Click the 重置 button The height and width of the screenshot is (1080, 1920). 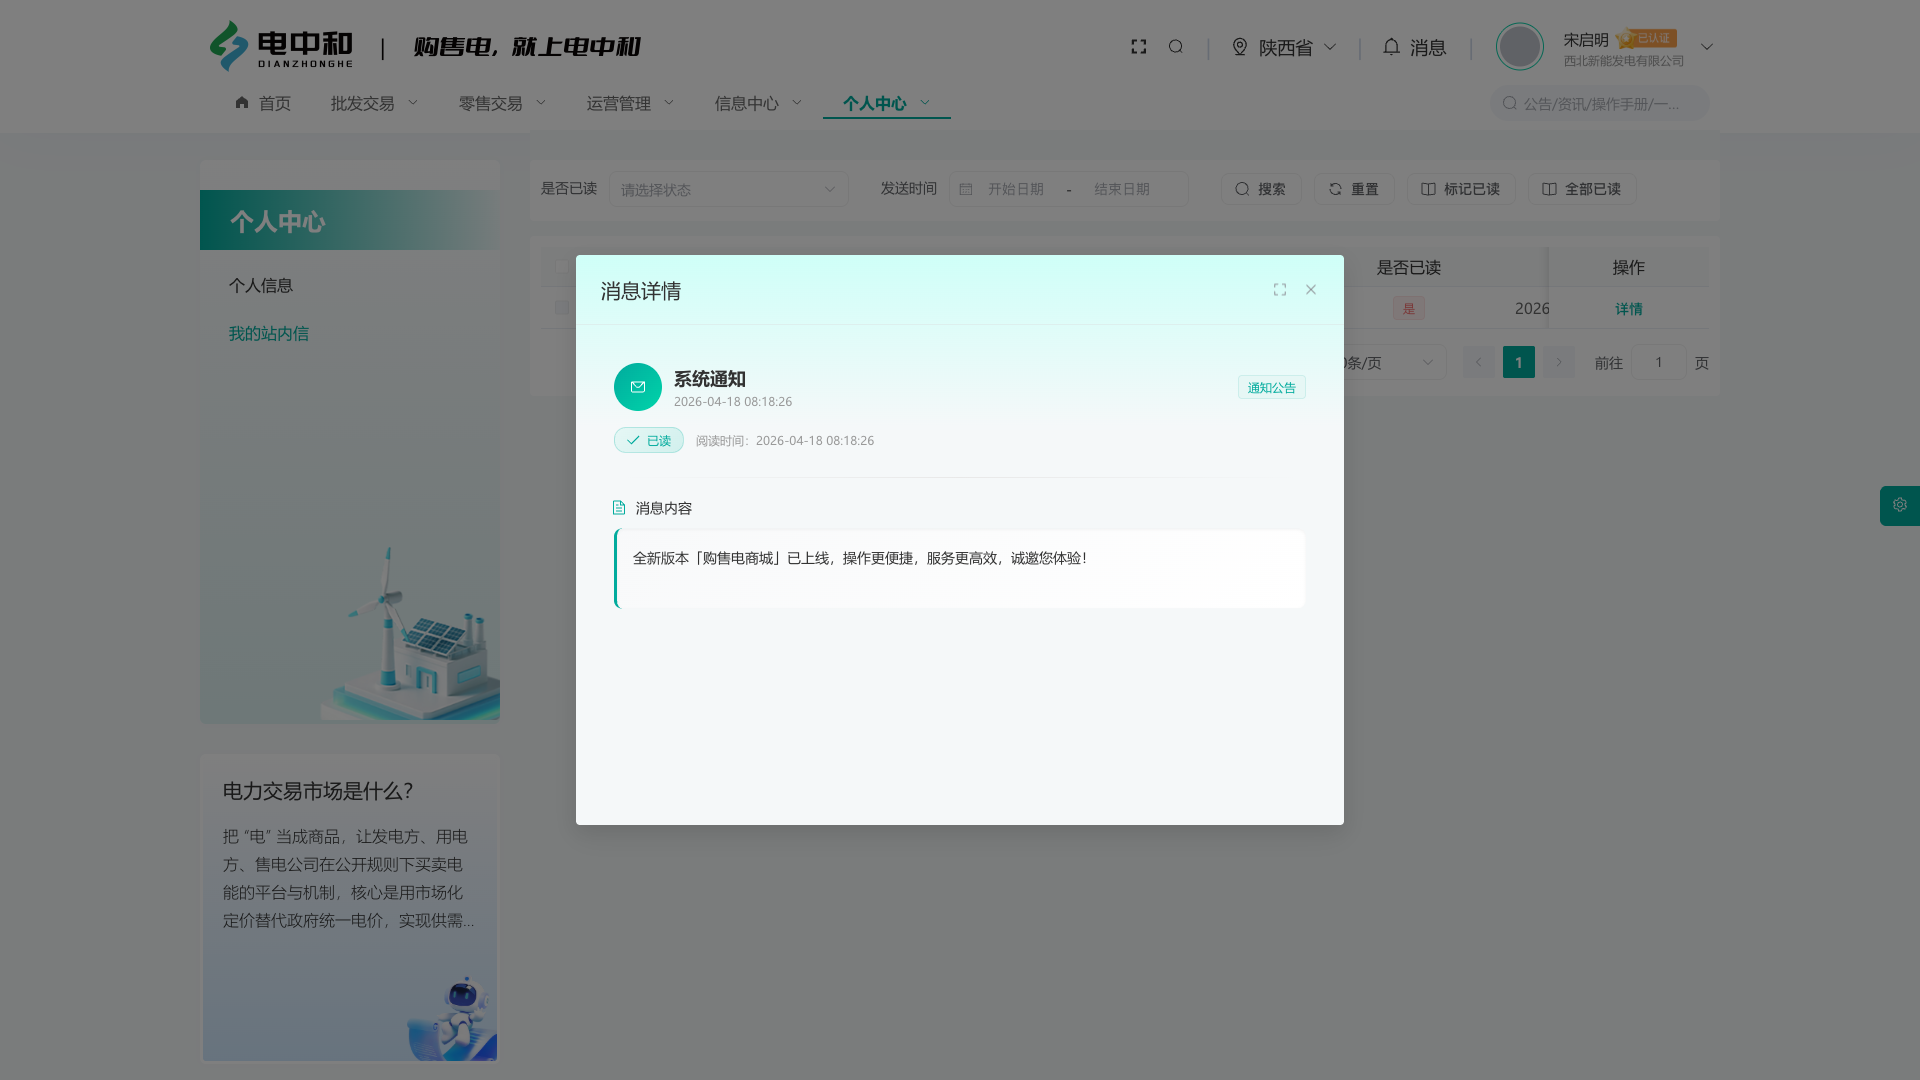point(1354,189)
